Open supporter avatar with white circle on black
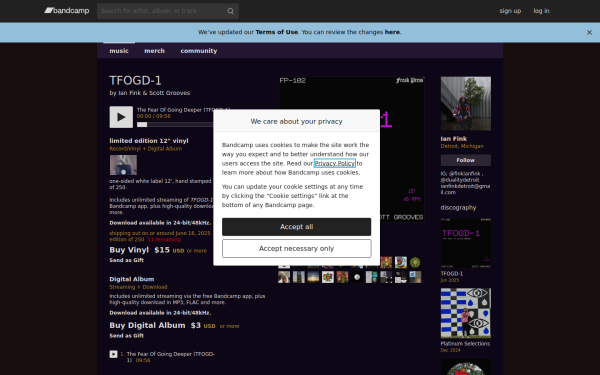This screenshot has width=600, height=375. [357, 277]
